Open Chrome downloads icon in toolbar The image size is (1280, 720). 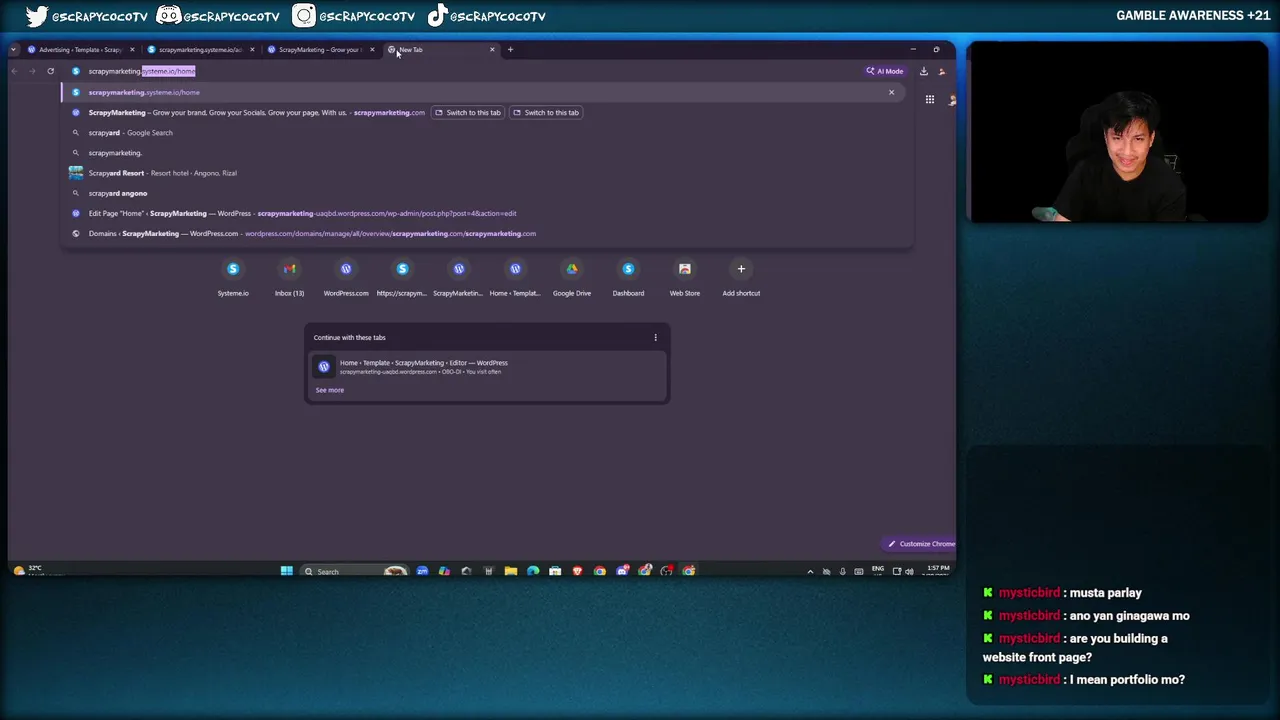(x=924, y=71)
